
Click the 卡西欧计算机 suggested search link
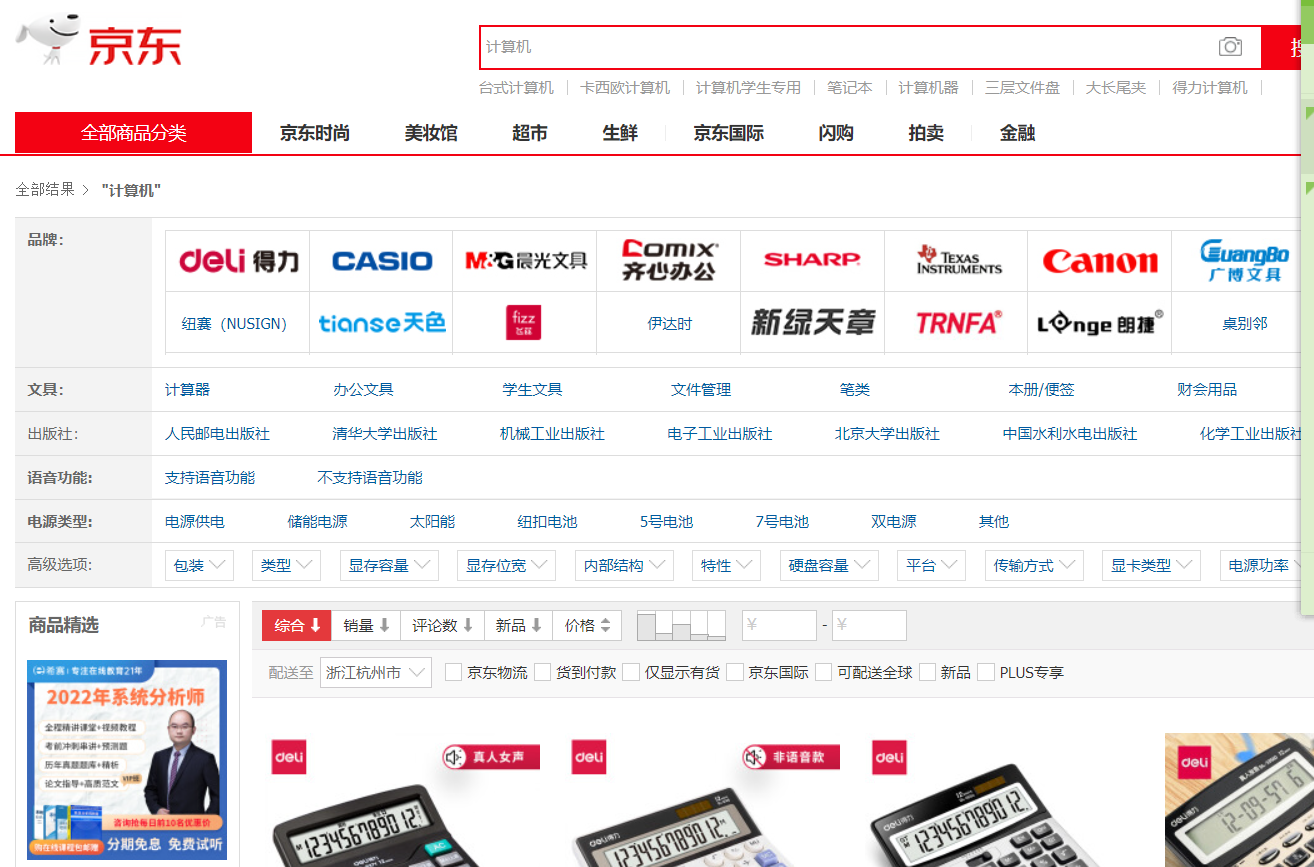tap(625, 88)
